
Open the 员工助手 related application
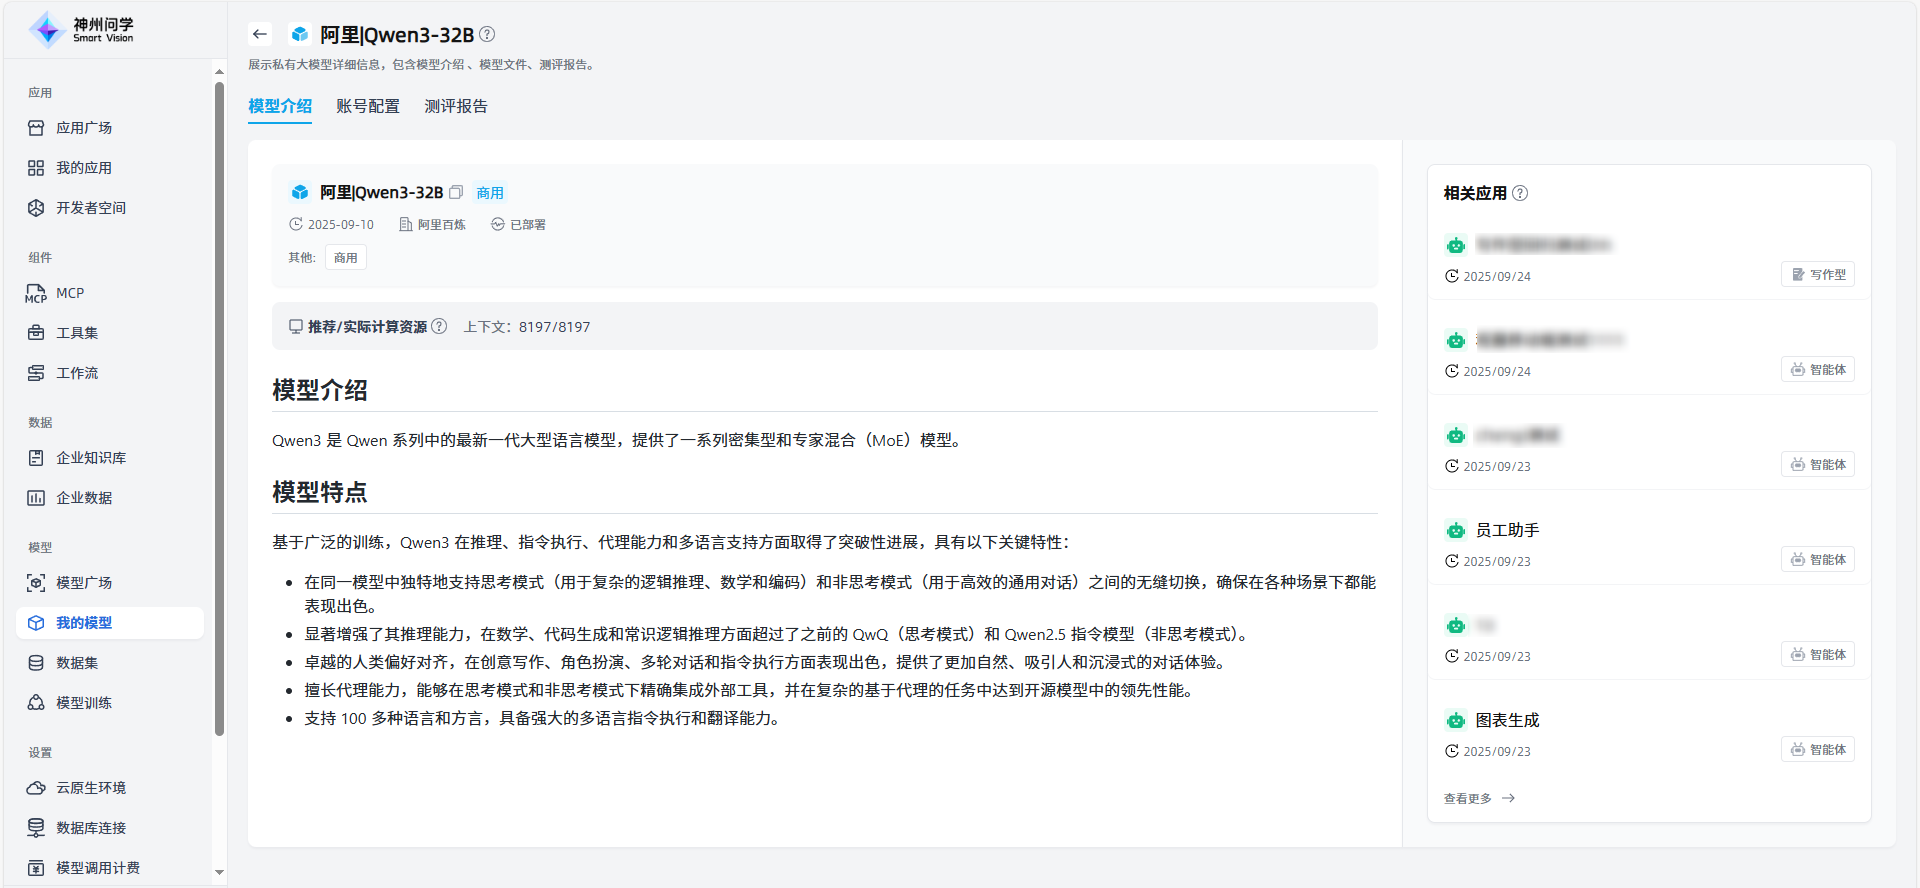click(x=1507, y=530)
